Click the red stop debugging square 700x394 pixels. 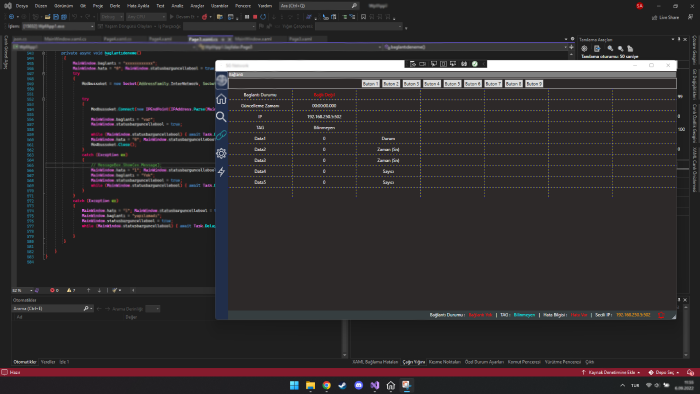coord(255,17)
